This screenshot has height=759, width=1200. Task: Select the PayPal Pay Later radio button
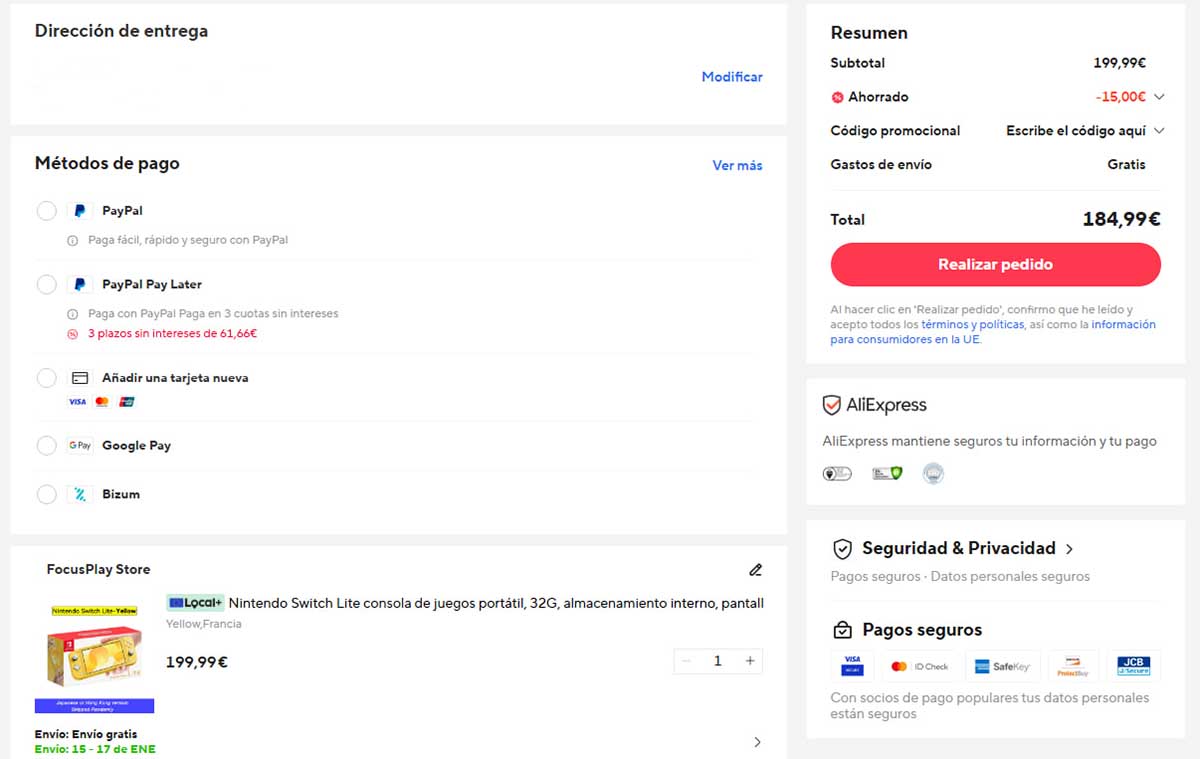coord(46,284)
